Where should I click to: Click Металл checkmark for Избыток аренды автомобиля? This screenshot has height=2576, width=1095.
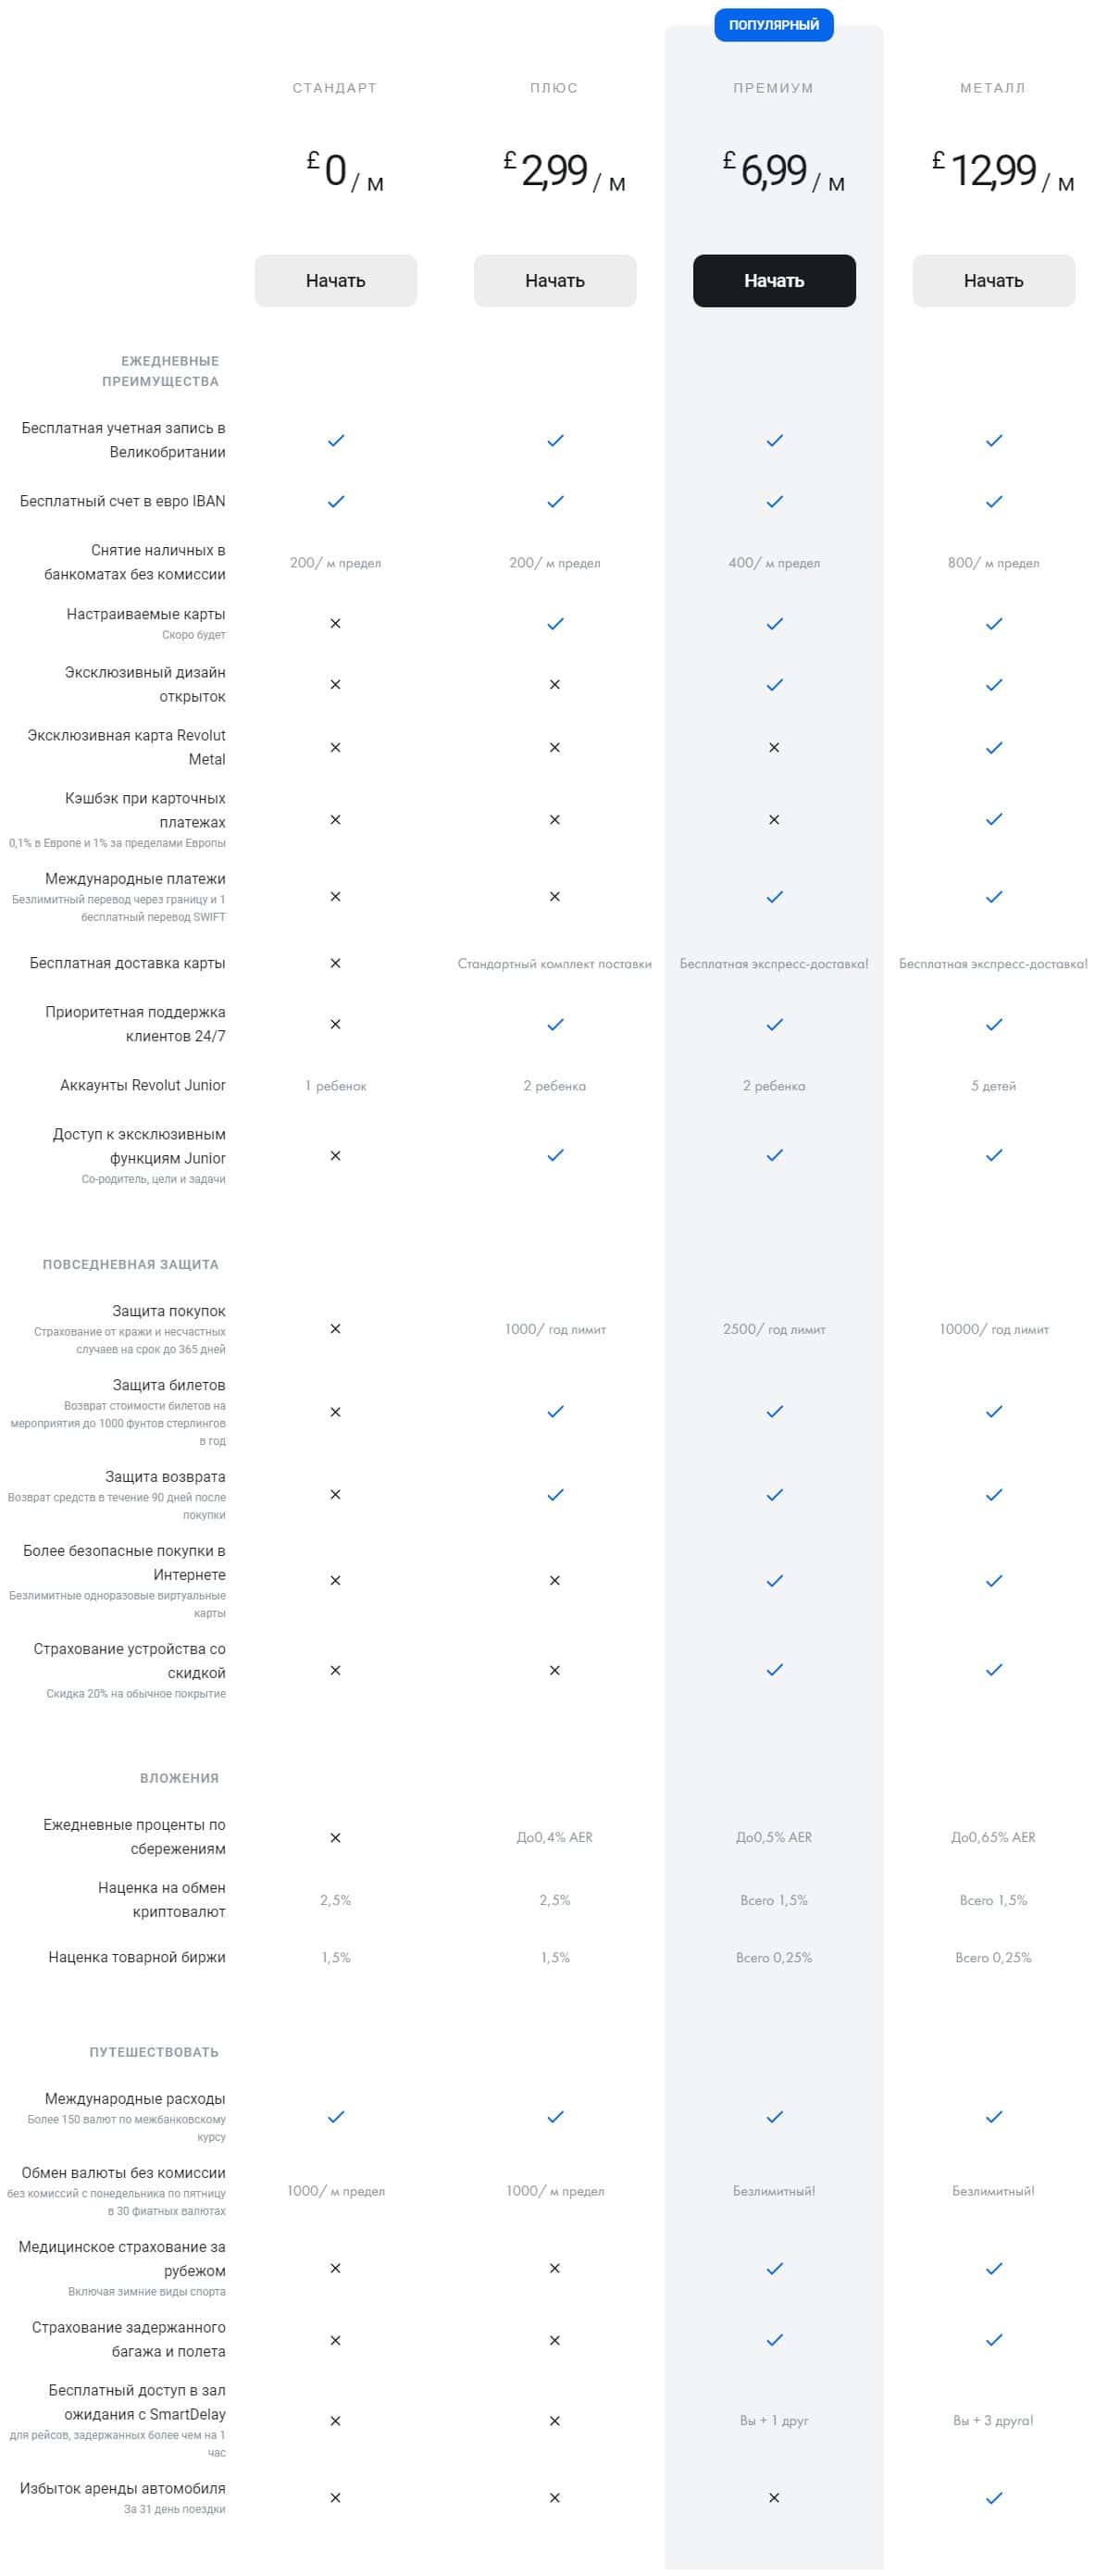(993, 2498)
